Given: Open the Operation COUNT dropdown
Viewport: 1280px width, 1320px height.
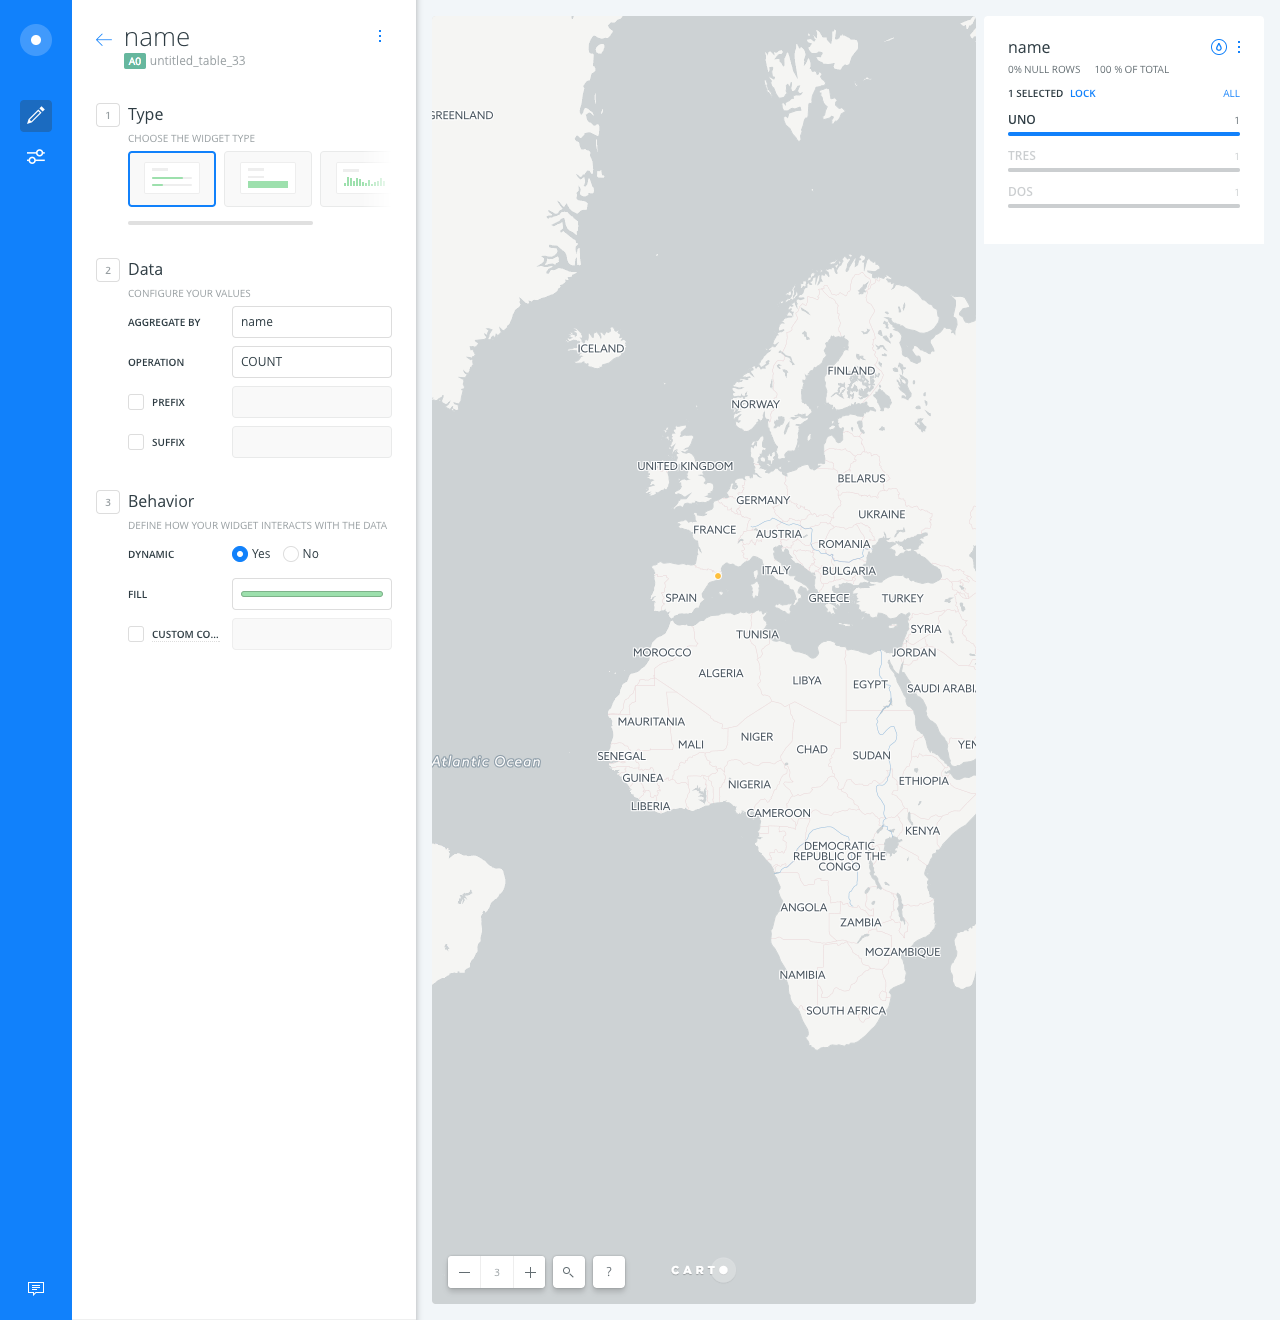Looking at the screenshot, I should click(x=312, y=362).
